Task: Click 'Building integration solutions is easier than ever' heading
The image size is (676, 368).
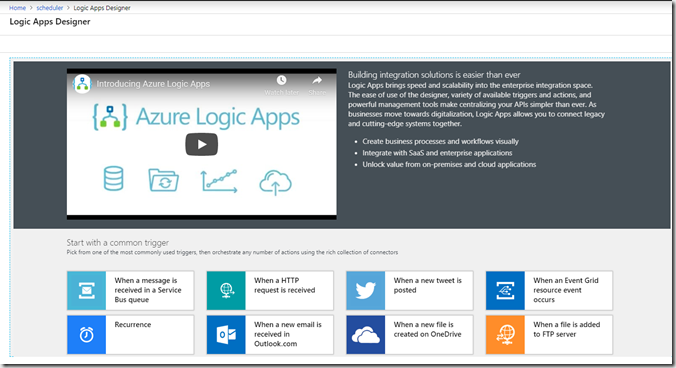Action: coord(434,75)
